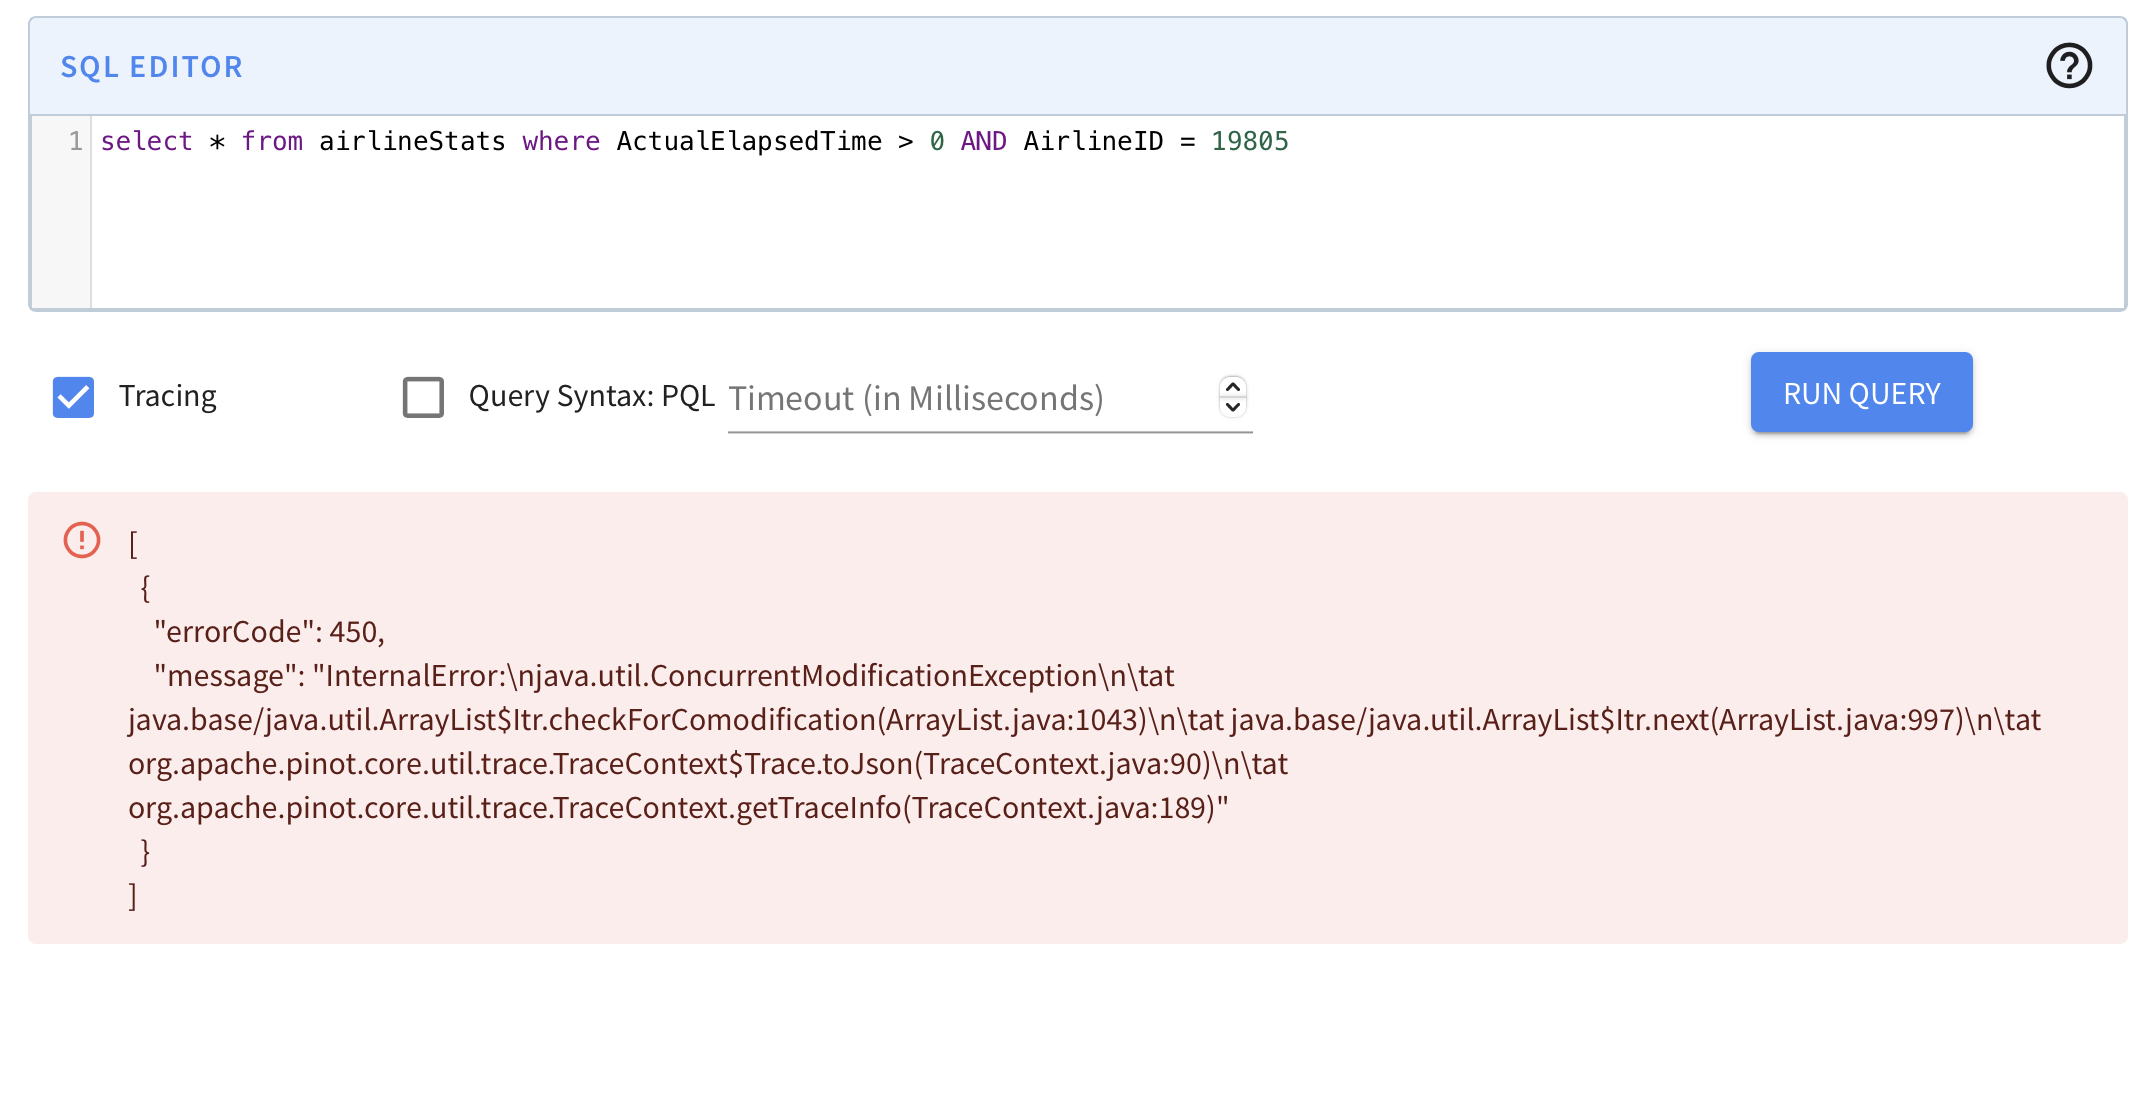Click the TraceContext$Trace.toJson stack line
Viewport: 2130px width, 1116px height.
(x=708, y=764)
